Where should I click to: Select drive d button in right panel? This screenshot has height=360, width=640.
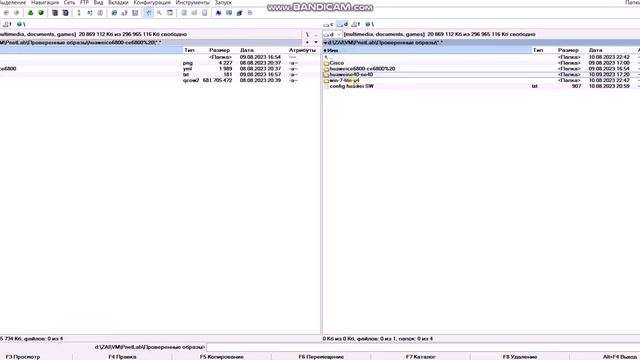tap(342, 24)
